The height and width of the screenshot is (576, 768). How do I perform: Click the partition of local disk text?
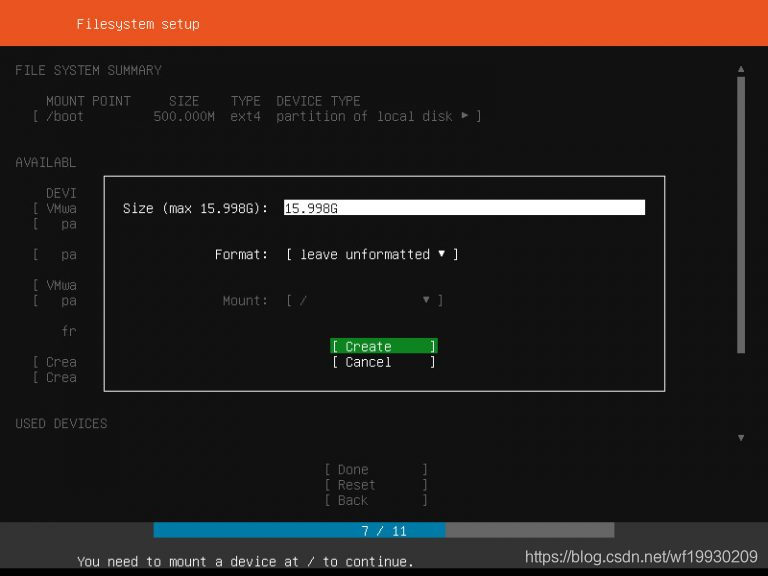[364, 116]
